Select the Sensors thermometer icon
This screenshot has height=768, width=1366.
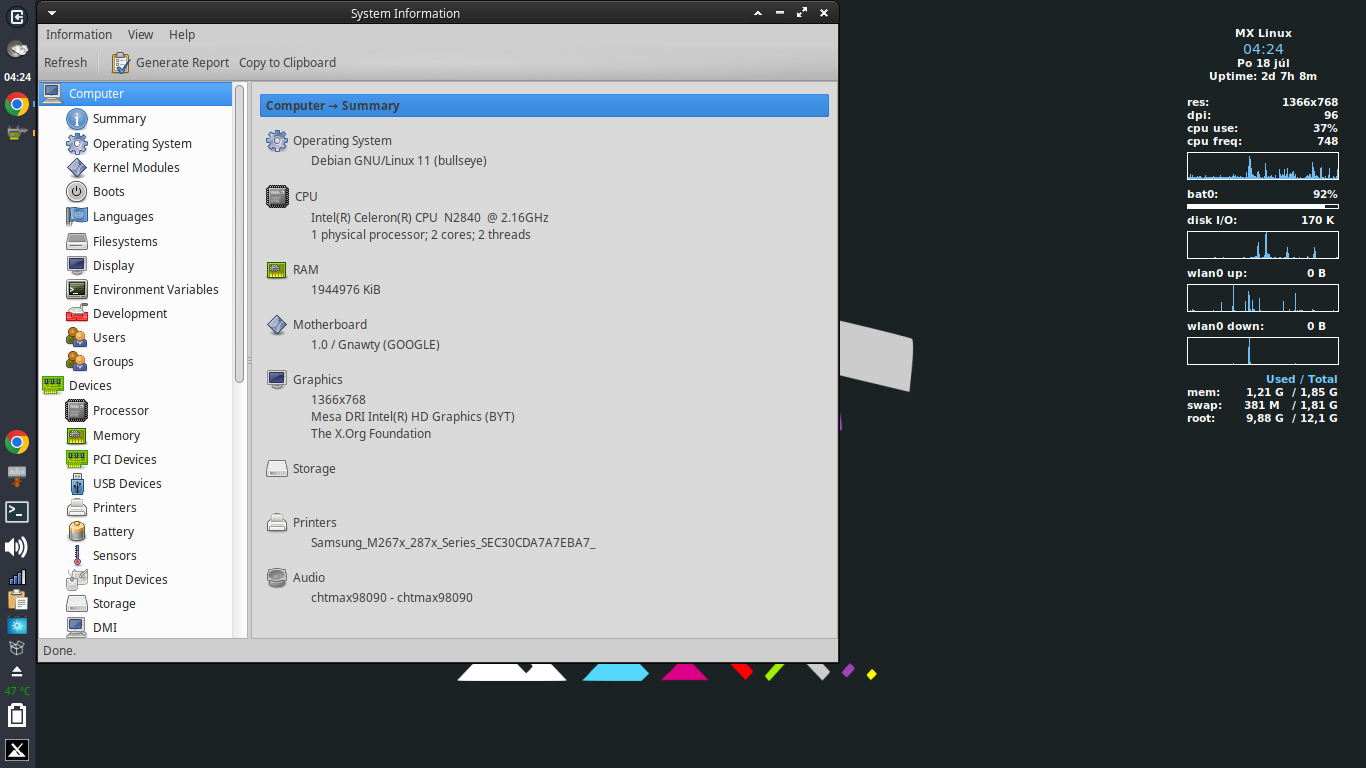77,555
